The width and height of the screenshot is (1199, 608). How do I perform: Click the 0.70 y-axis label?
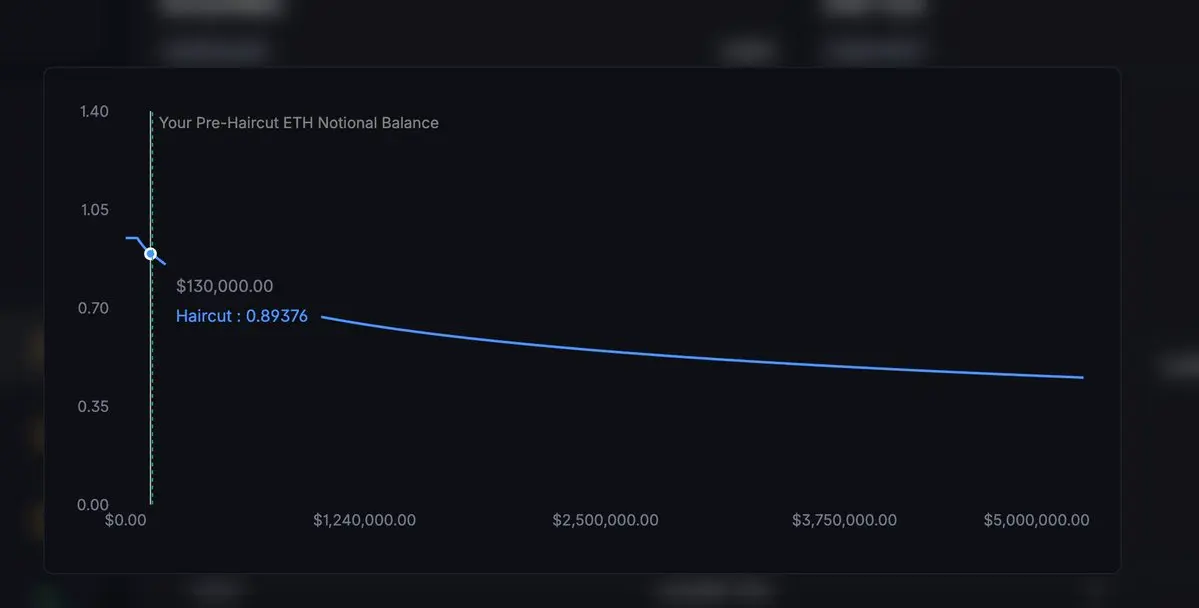pyautogui.click(x=93, y=308)
